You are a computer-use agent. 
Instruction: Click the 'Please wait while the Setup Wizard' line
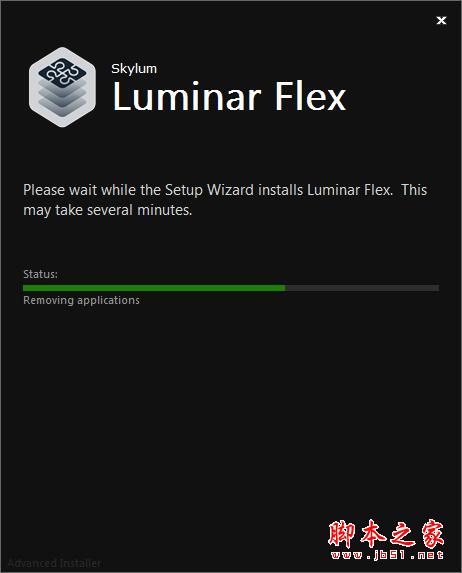[225, 190]
